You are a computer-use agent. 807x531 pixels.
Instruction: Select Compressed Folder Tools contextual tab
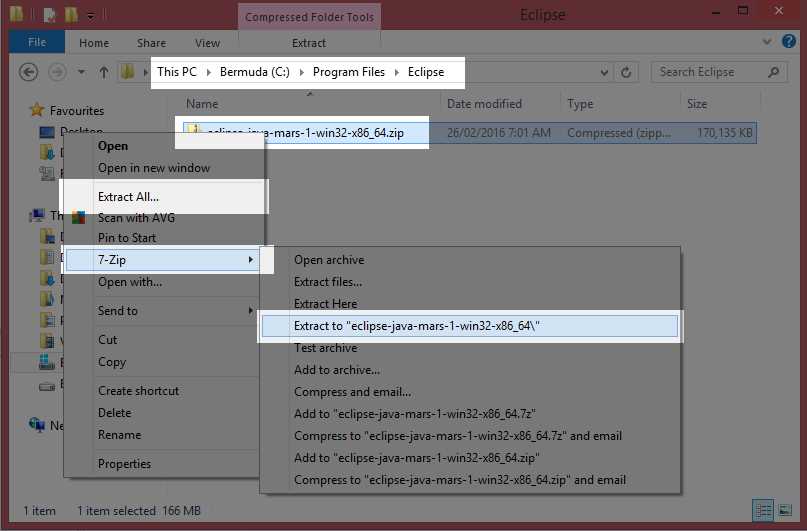tap(309, 17)
